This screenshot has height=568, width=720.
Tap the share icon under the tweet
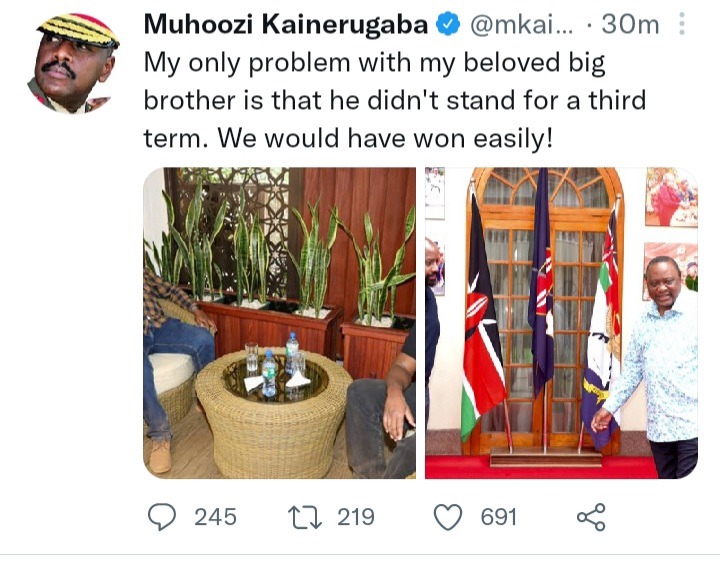pos(591,517)
